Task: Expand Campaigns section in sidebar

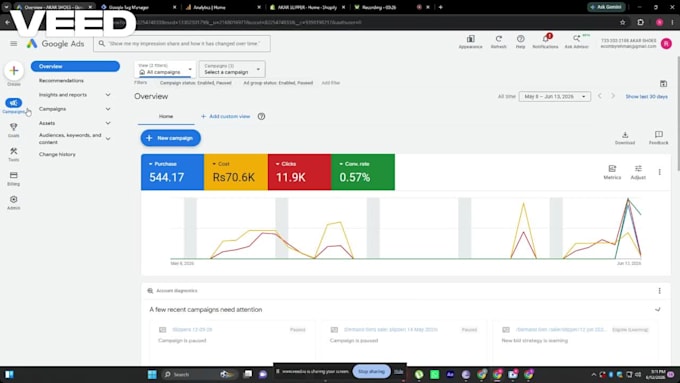Action: 108,109
